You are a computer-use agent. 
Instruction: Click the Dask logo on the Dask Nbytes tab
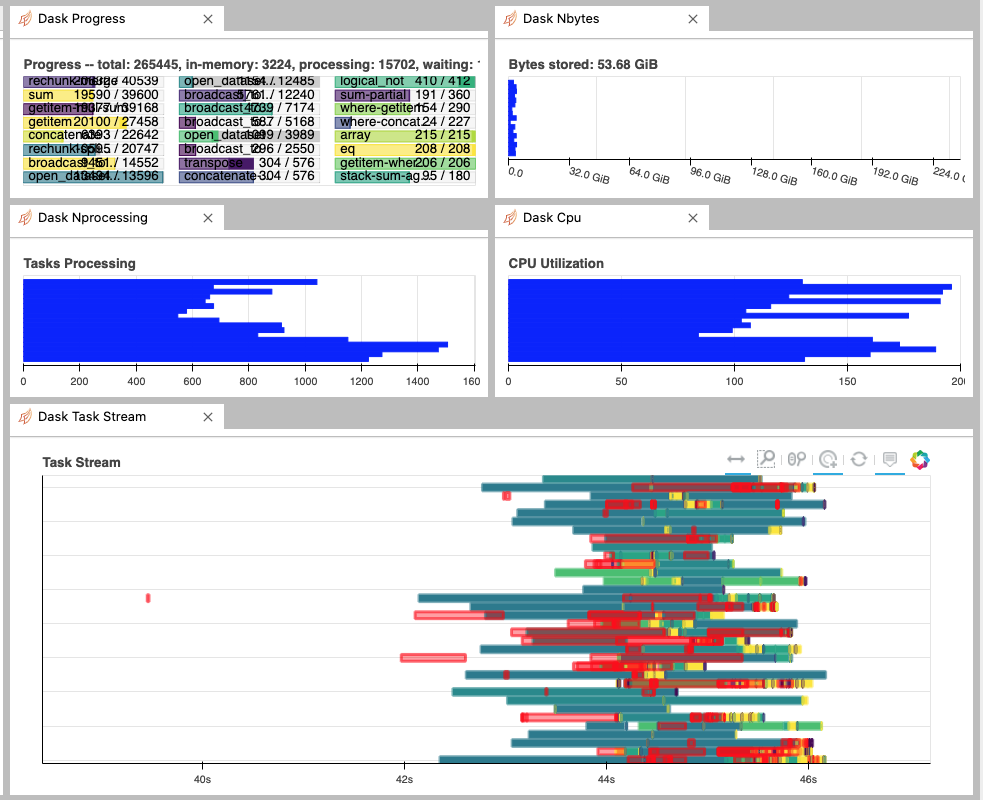[x=510, y=19]
